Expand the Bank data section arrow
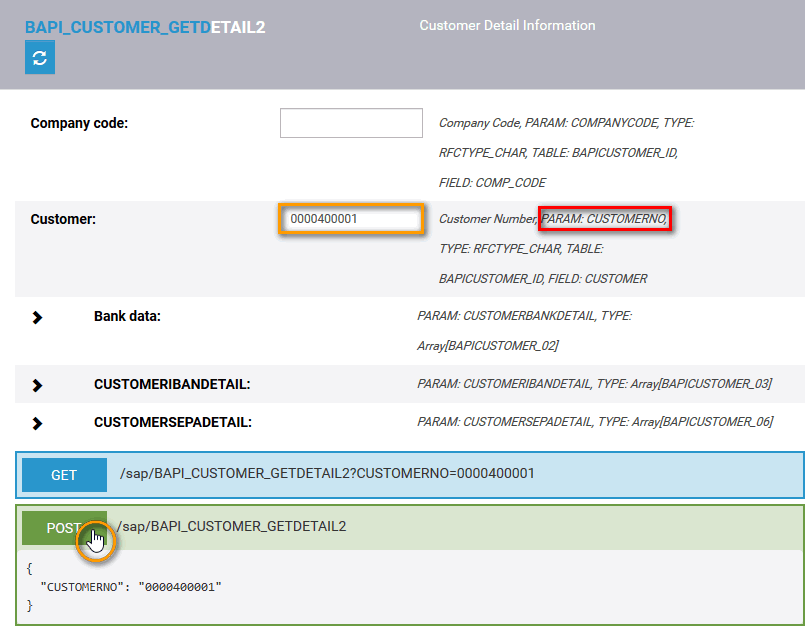The width and height of the screenshot is (805, 626). pyautogui.click(x=37, y=317)
